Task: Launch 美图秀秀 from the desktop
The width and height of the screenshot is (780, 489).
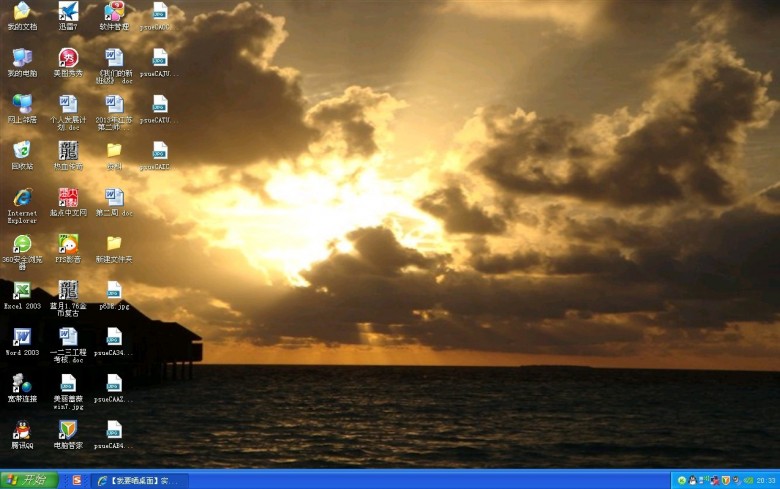Action: click(68, 58)
